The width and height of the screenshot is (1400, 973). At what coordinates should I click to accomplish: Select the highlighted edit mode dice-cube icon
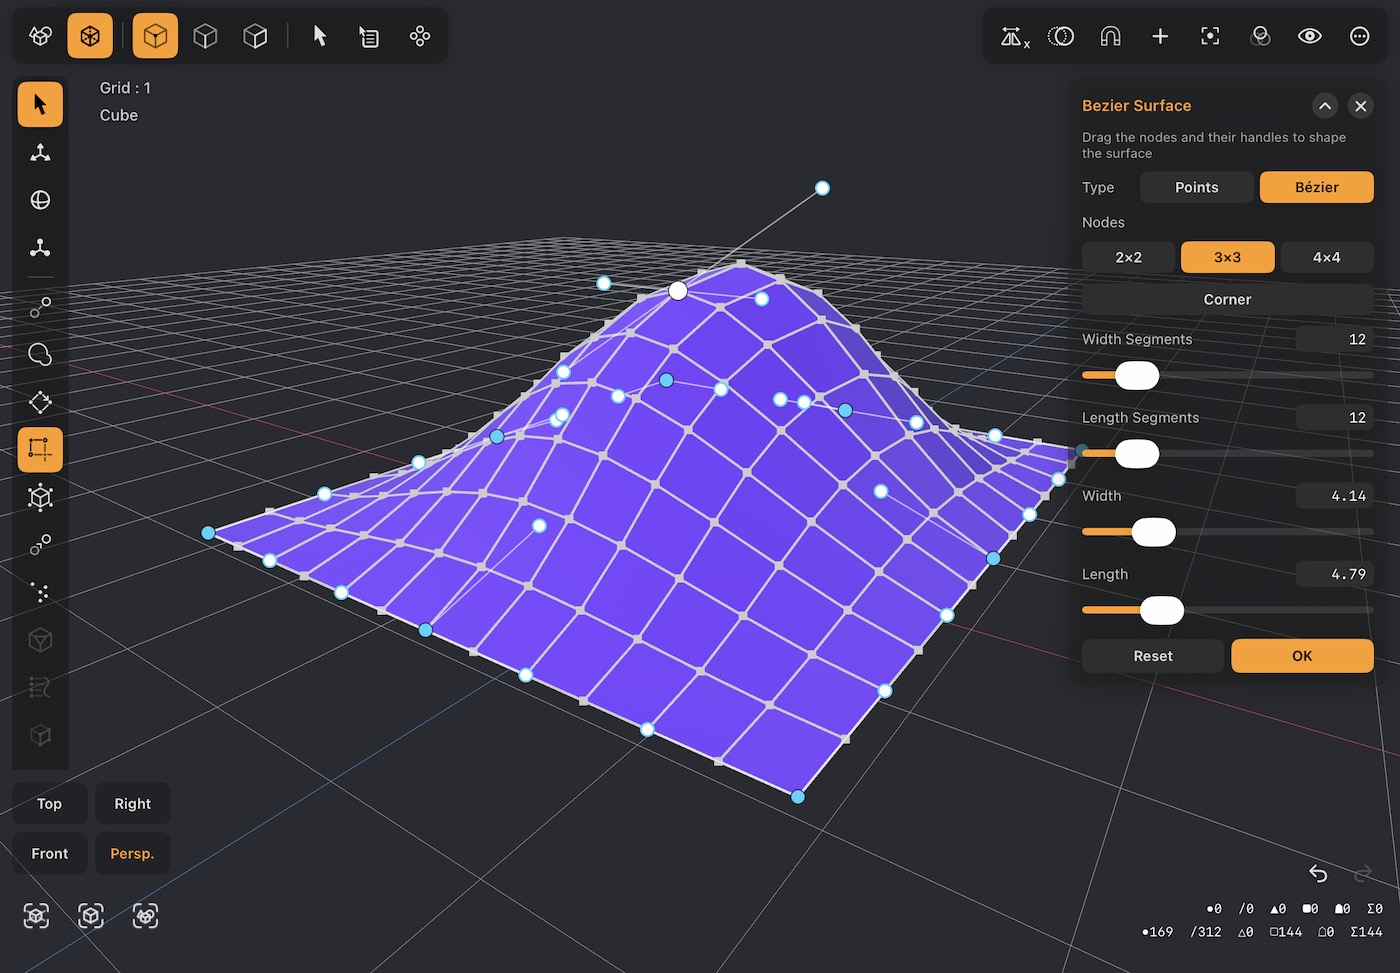coord(90,36)
